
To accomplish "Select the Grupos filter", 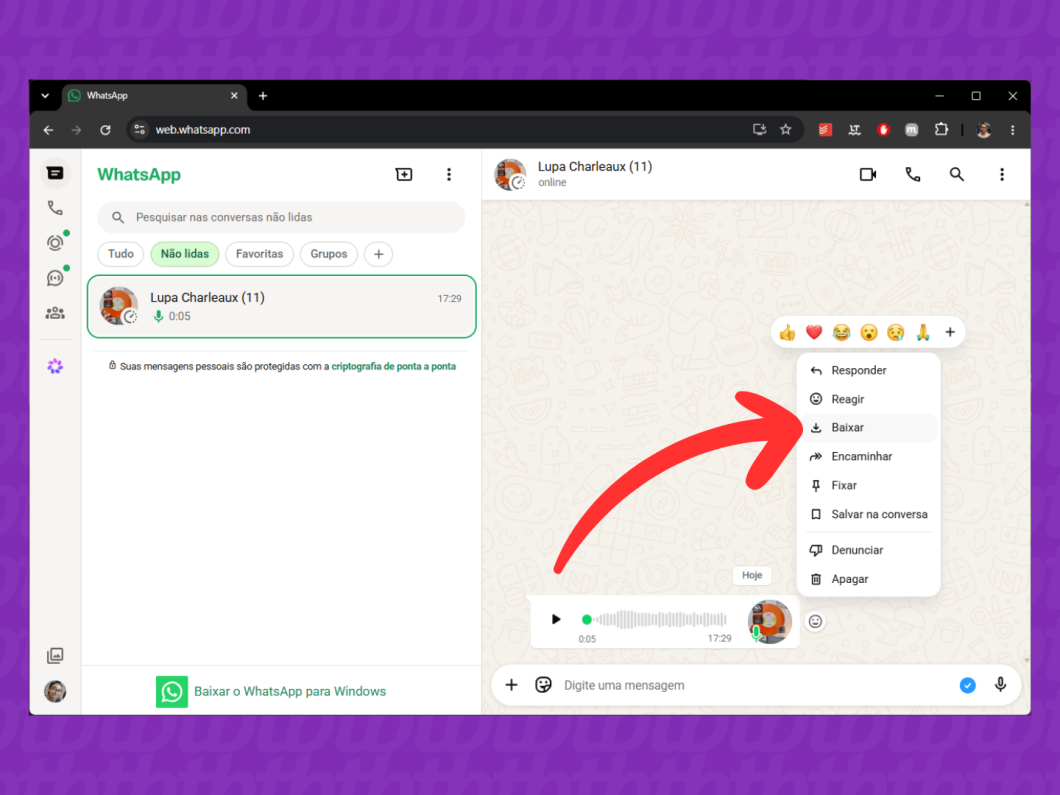I will (329, 254).
